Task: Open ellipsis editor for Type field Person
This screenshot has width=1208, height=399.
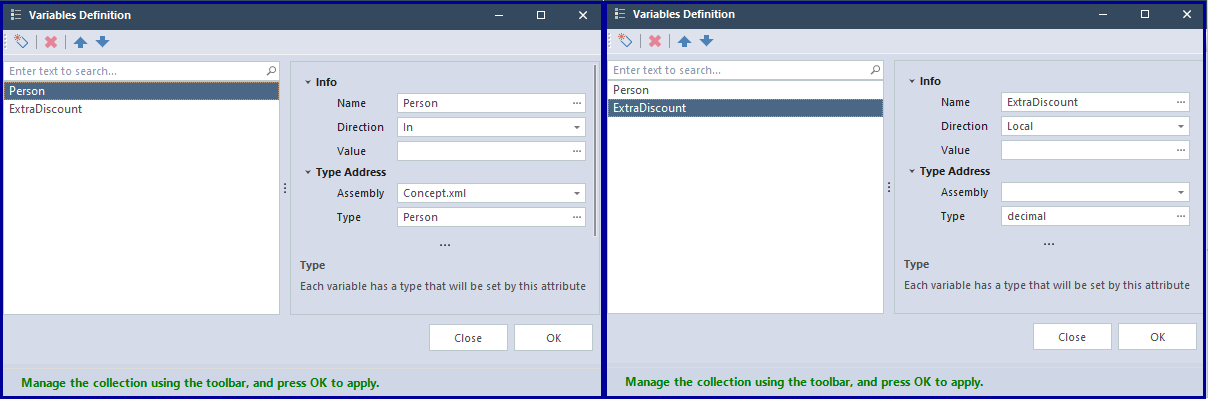Action: (577, 217)
